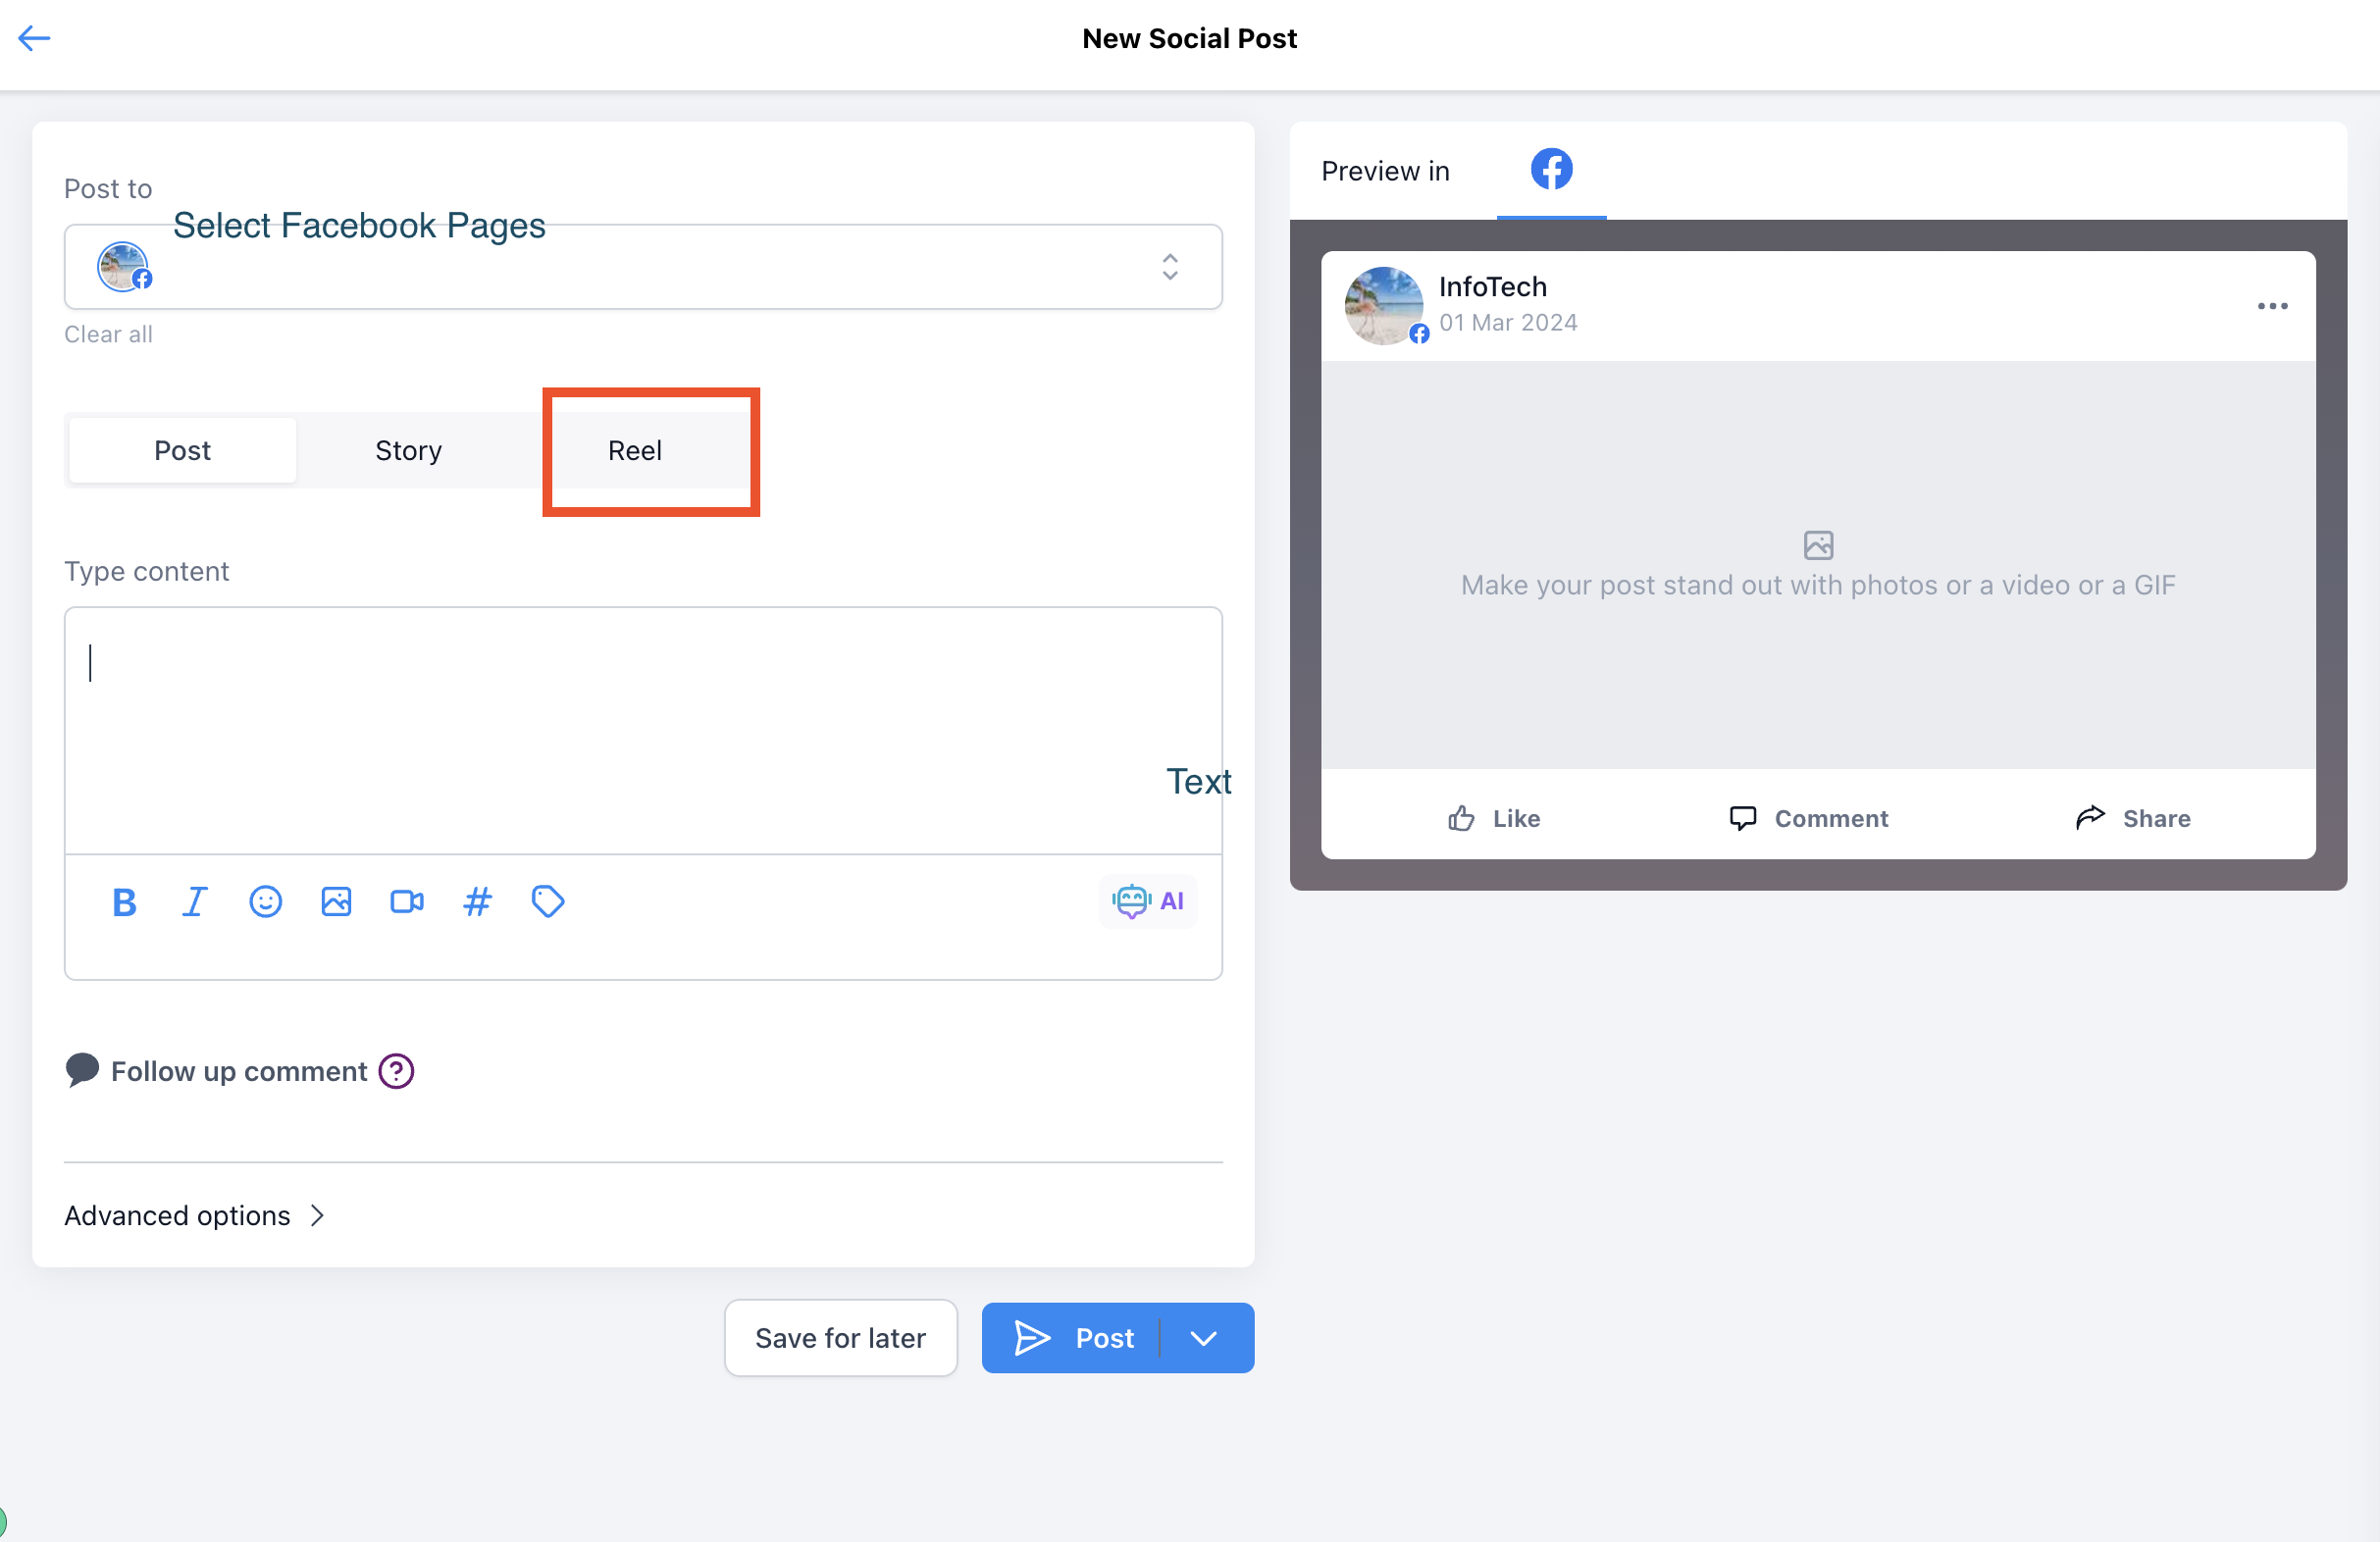The height and width of the screenshot is (1542, 2380).
Task: Select the Post type tab
Action: pyautogui.click(x=182, y=450)
